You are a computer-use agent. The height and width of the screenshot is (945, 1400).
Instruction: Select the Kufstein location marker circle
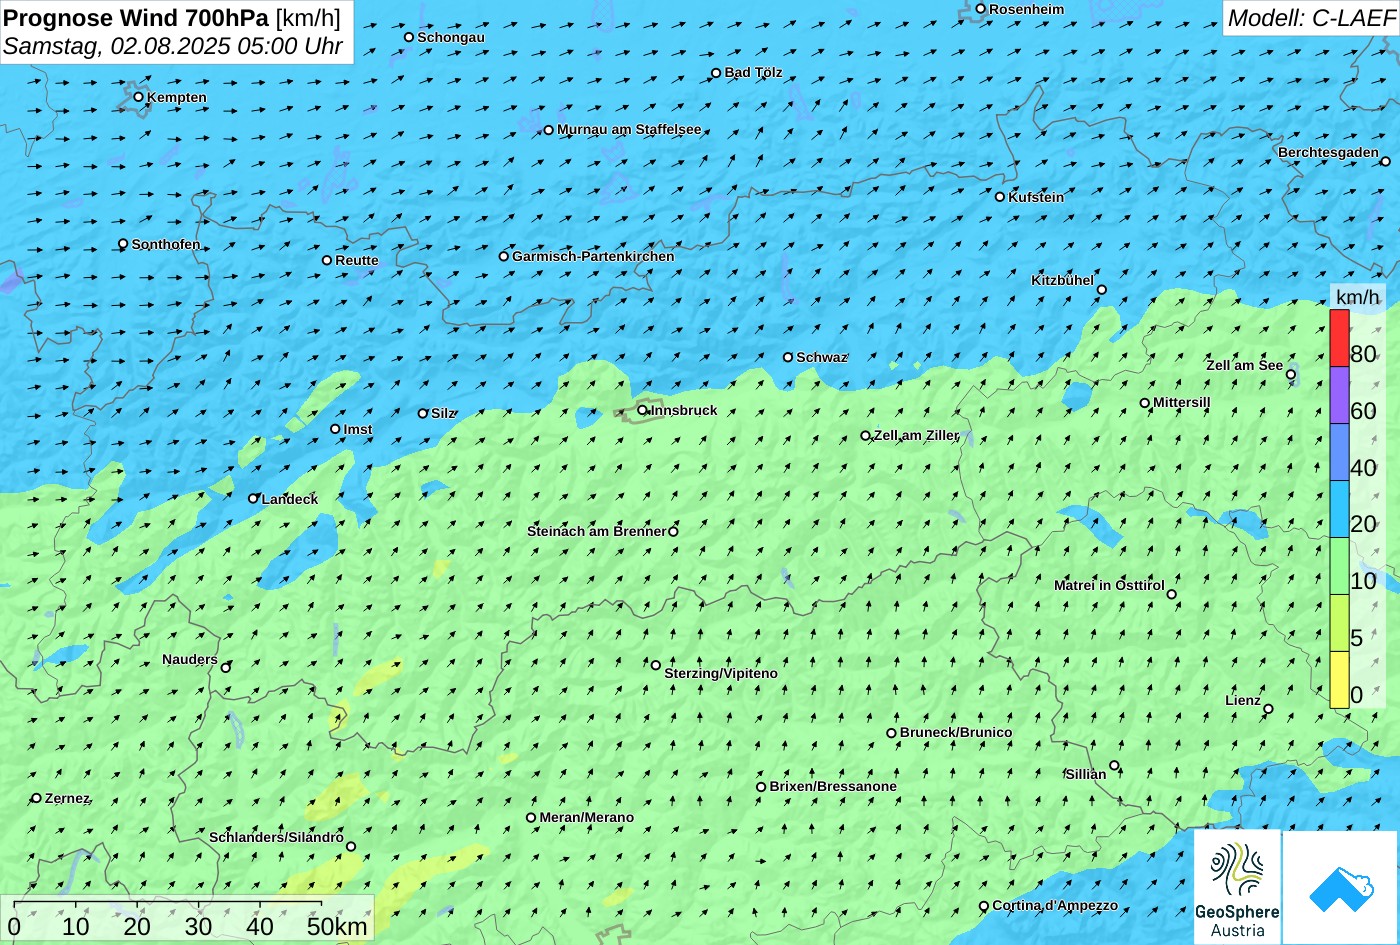coord(1000,197)
